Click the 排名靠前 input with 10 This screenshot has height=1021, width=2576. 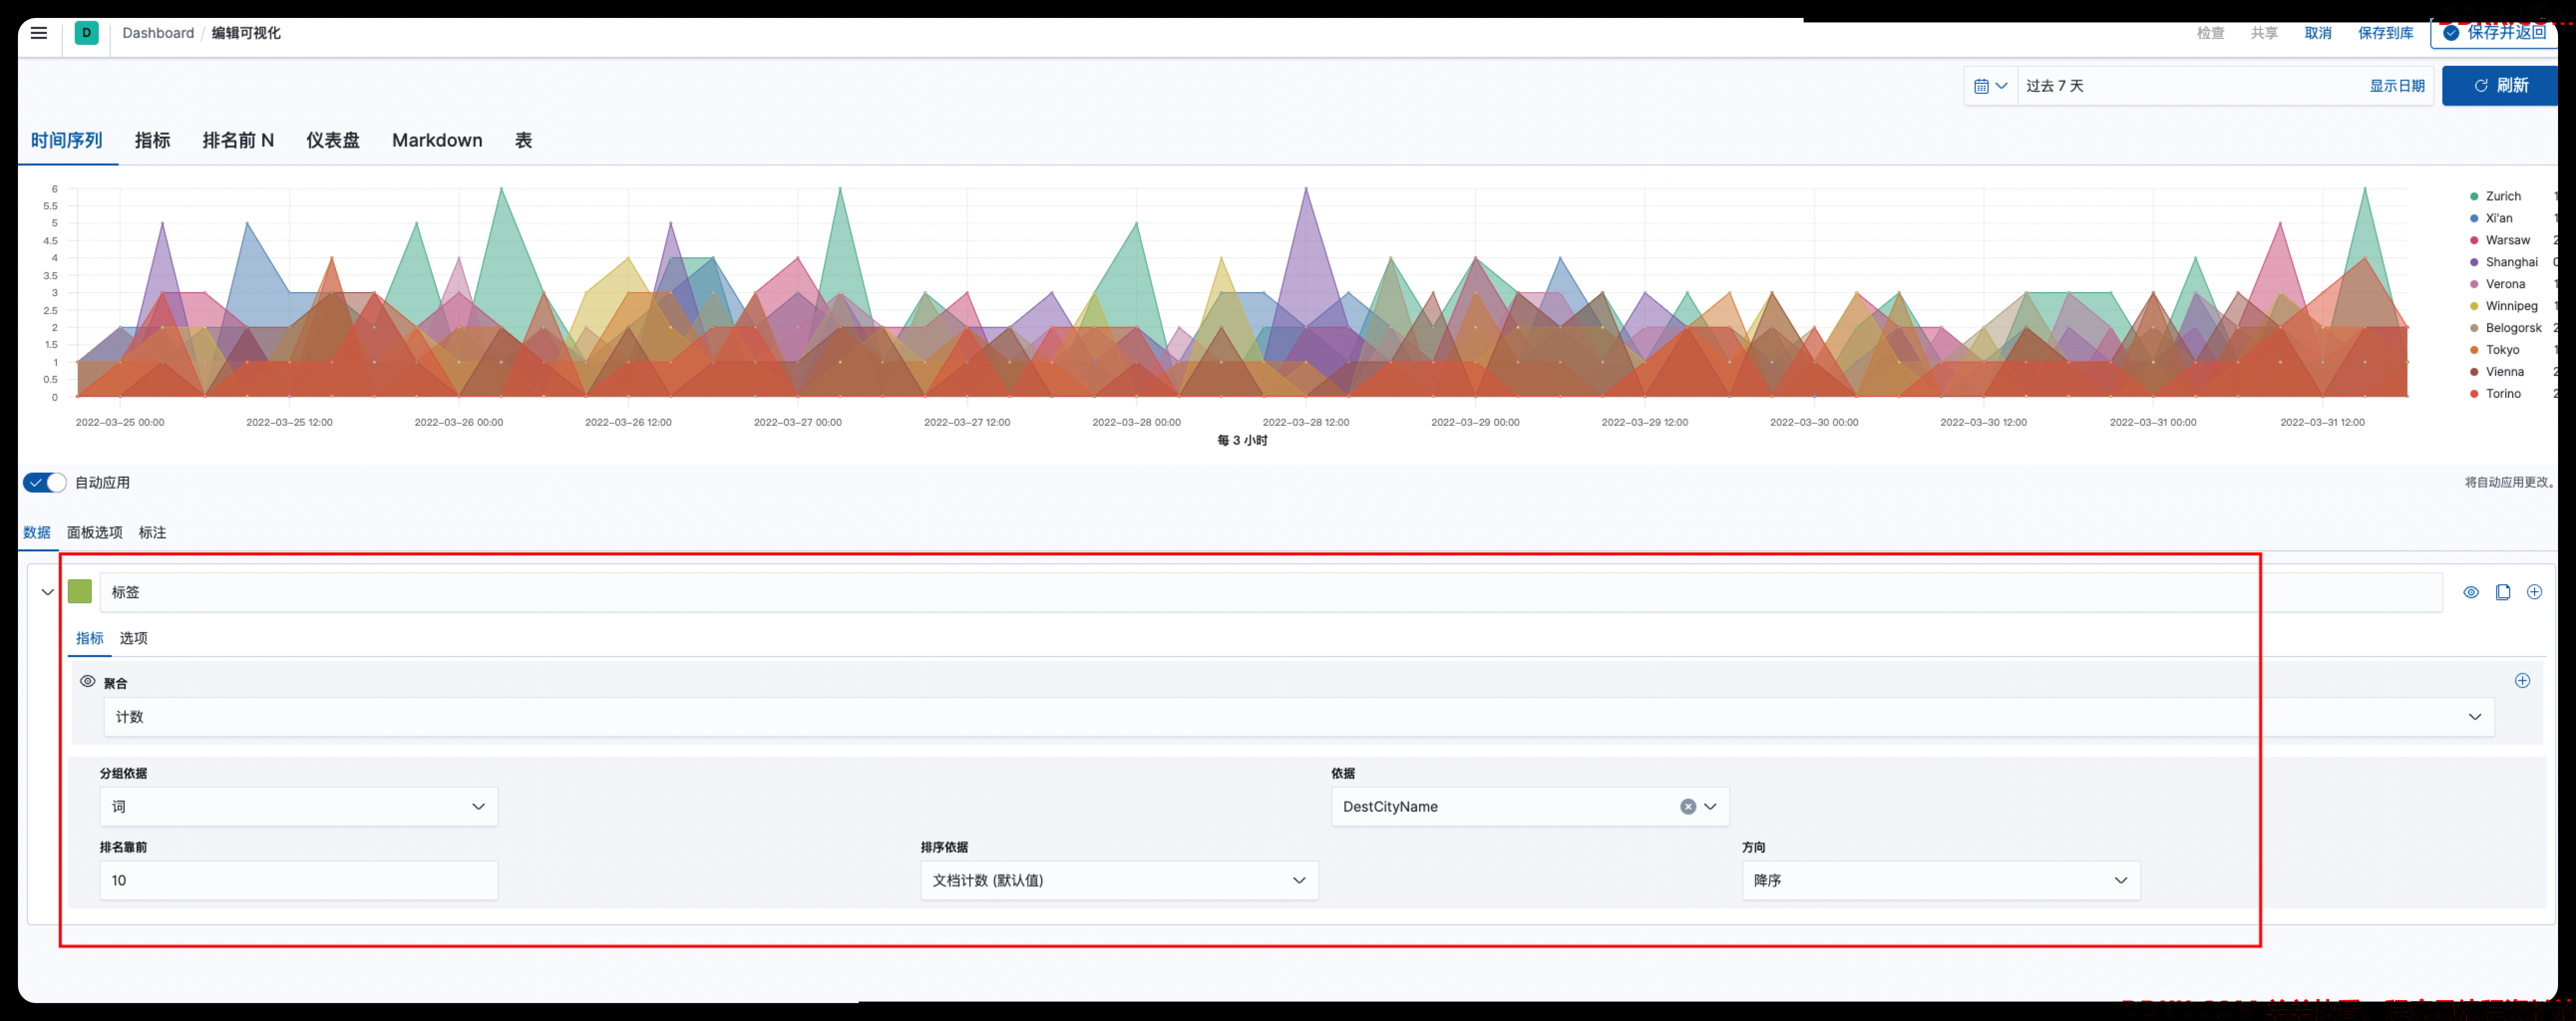tap(299, 881)
